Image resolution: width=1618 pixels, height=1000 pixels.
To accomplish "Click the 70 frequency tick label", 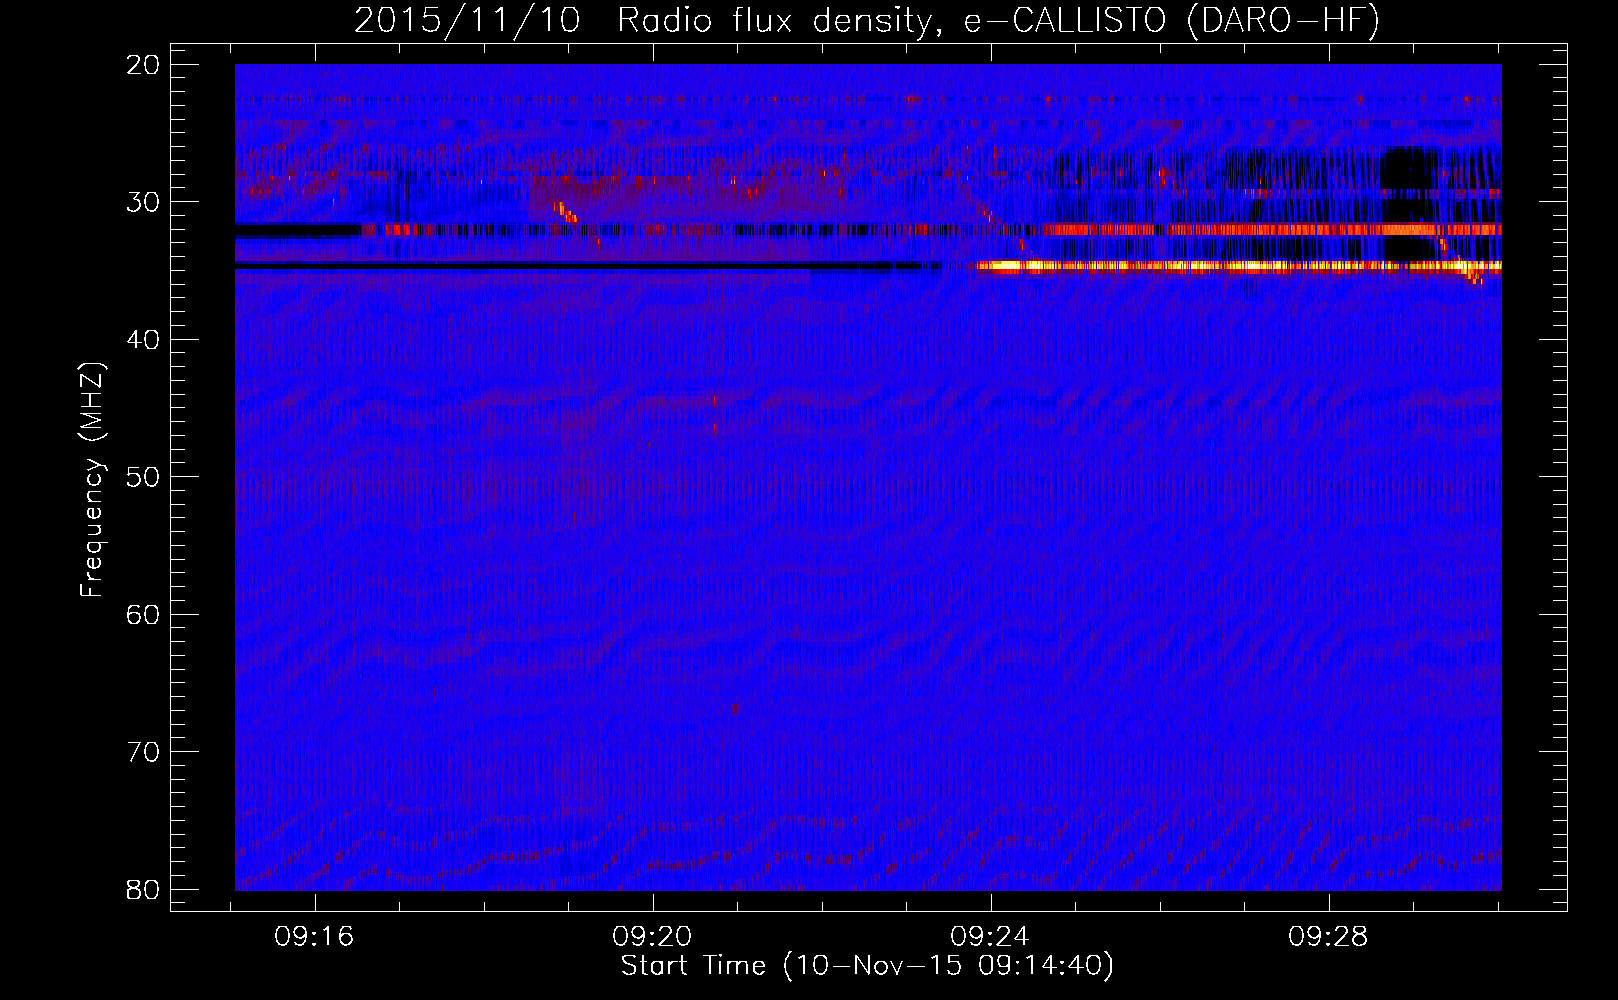I will 143,751.
